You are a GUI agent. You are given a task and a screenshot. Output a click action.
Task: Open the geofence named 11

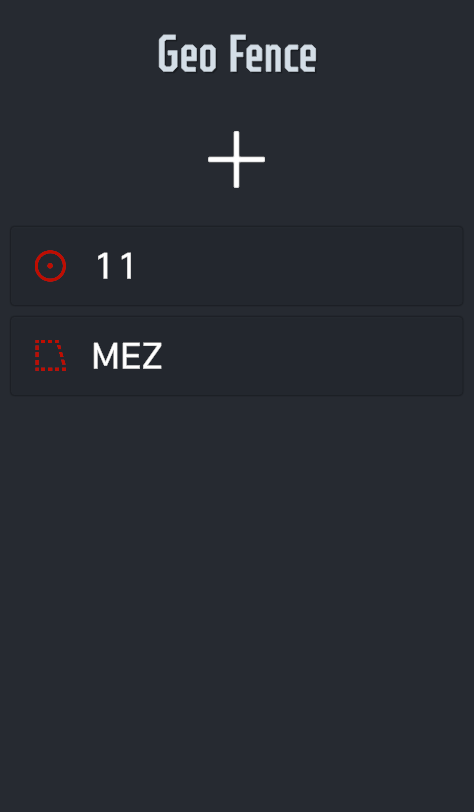237,266
